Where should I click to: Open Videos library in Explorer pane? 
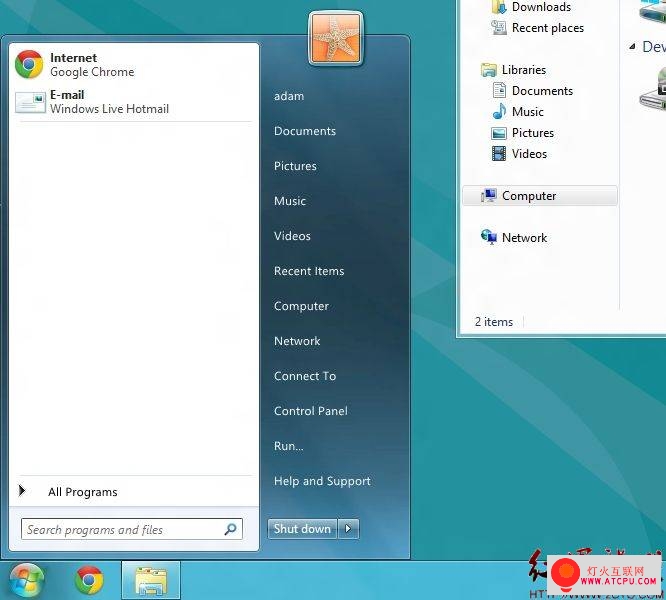(529, 154)
